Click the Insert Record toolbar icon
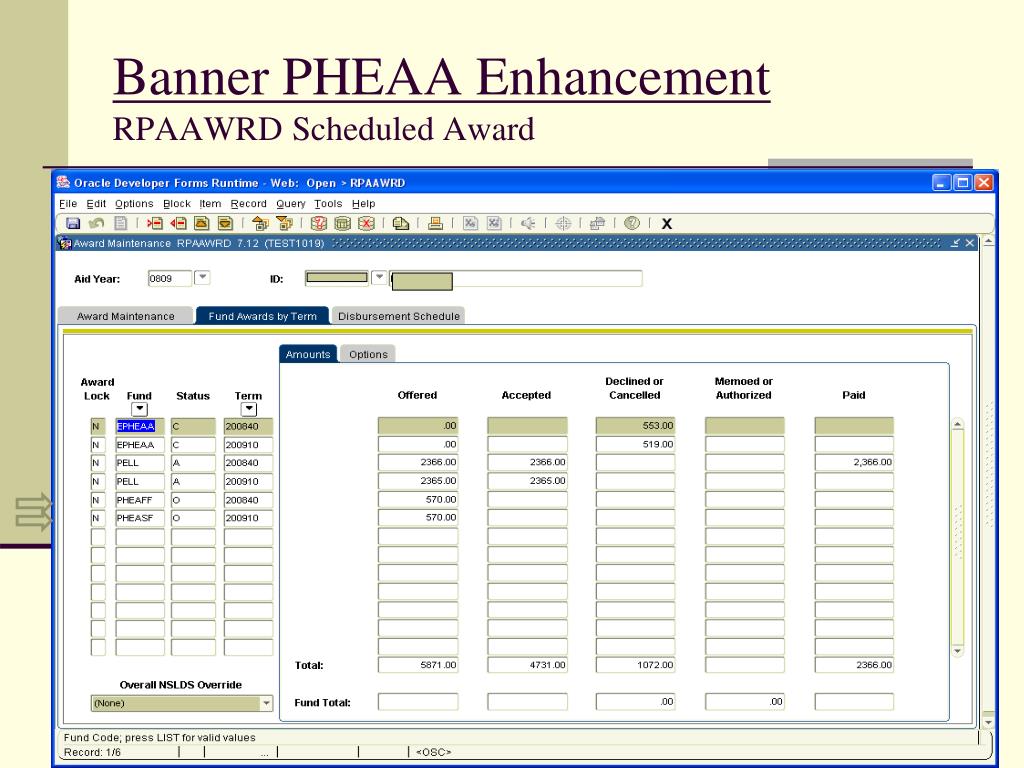 click(x=155, y=223)
